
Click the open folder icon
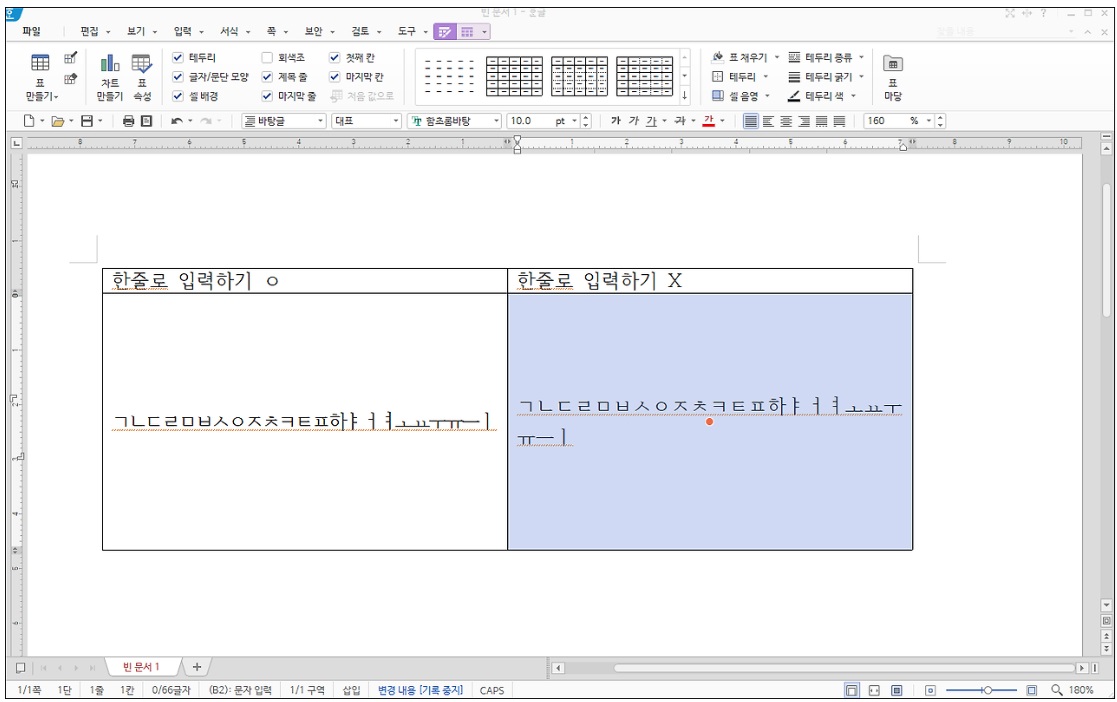(58, 121)
